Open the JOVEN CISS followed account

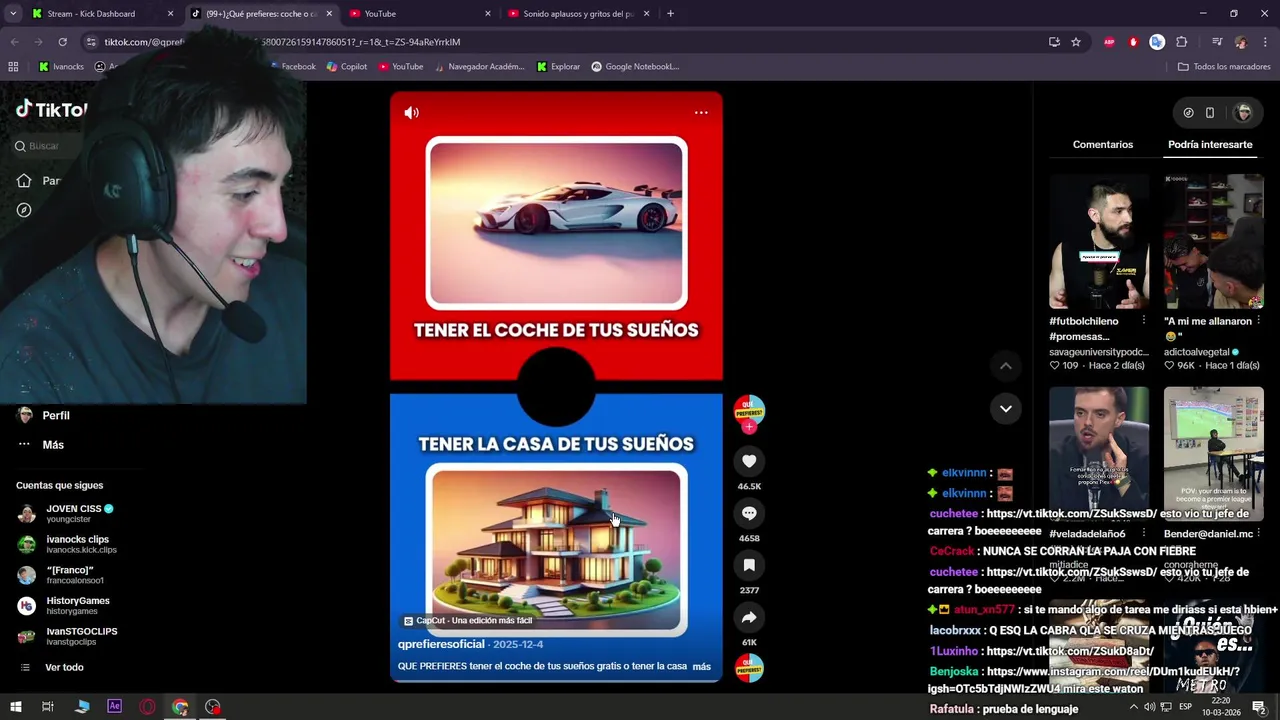66,513
